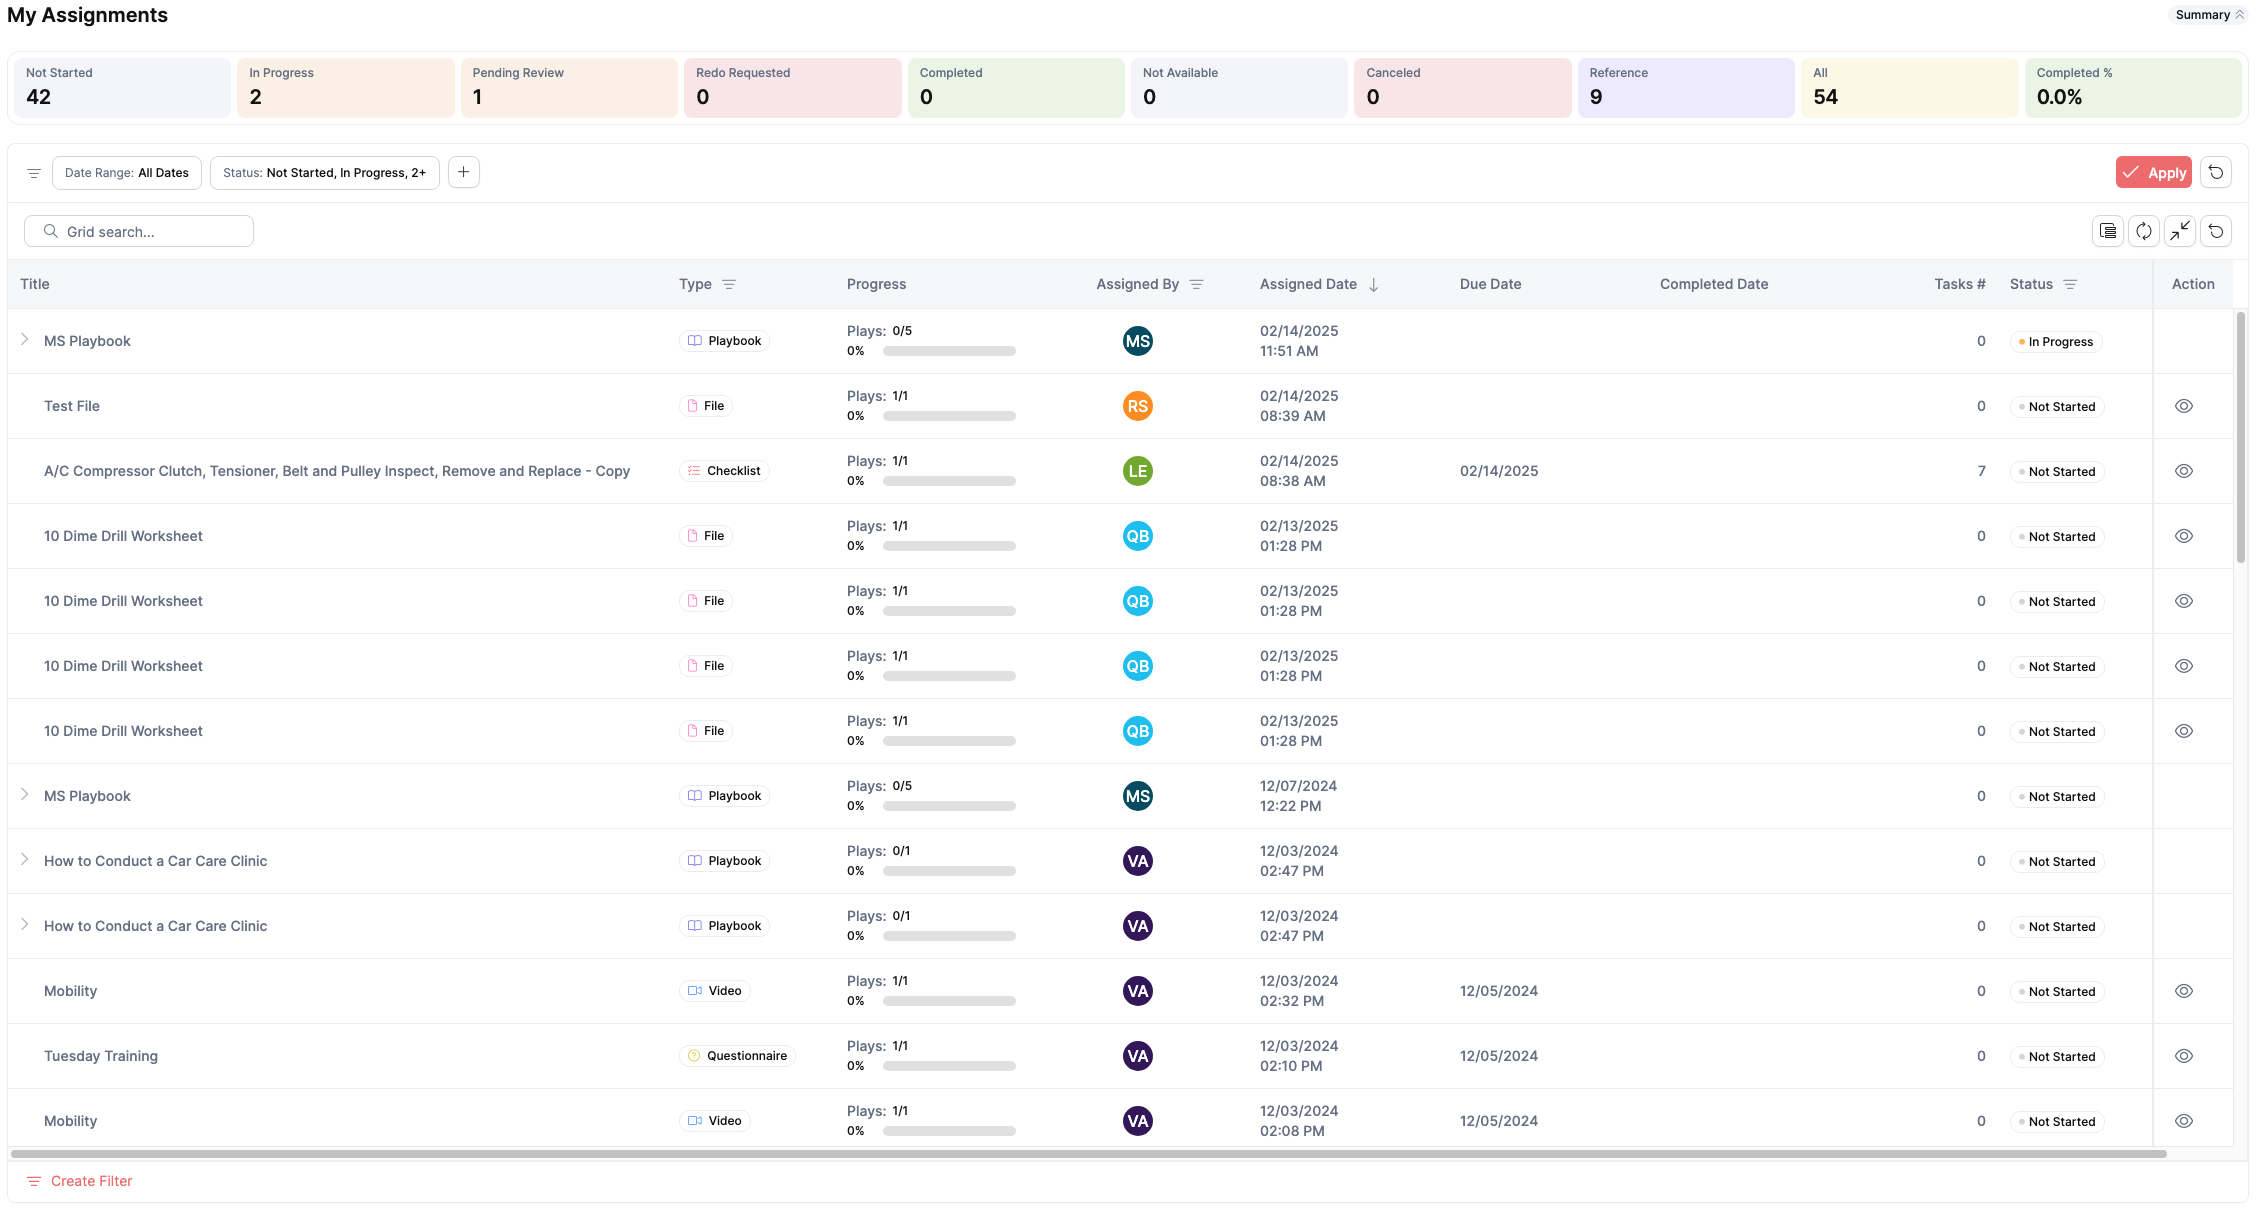Expand the first MS Playbook row

[x=25, y=340]
